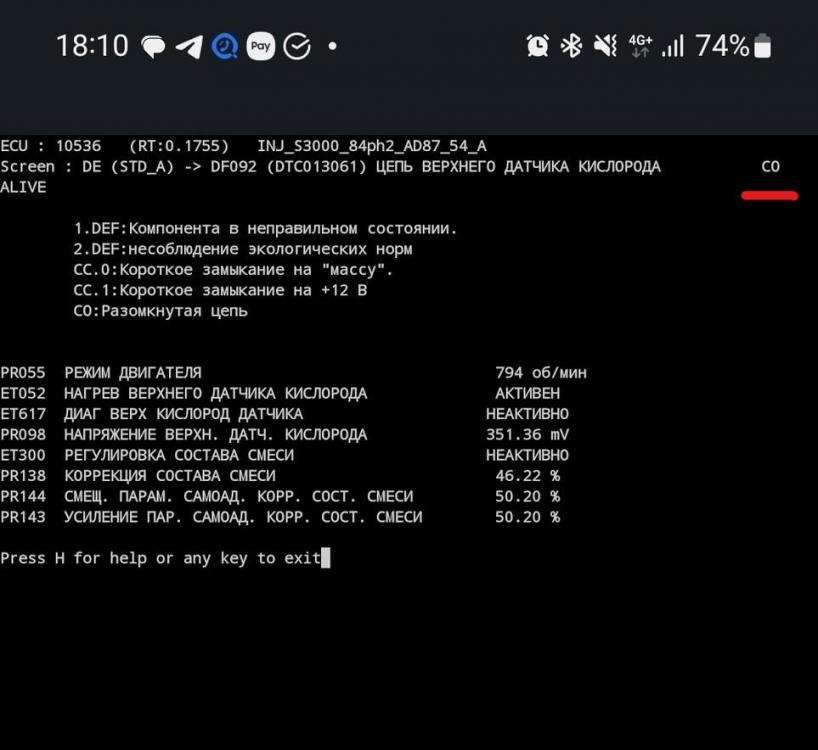
Task: Click the 351.36 mV value
Action: pos(527,435)
